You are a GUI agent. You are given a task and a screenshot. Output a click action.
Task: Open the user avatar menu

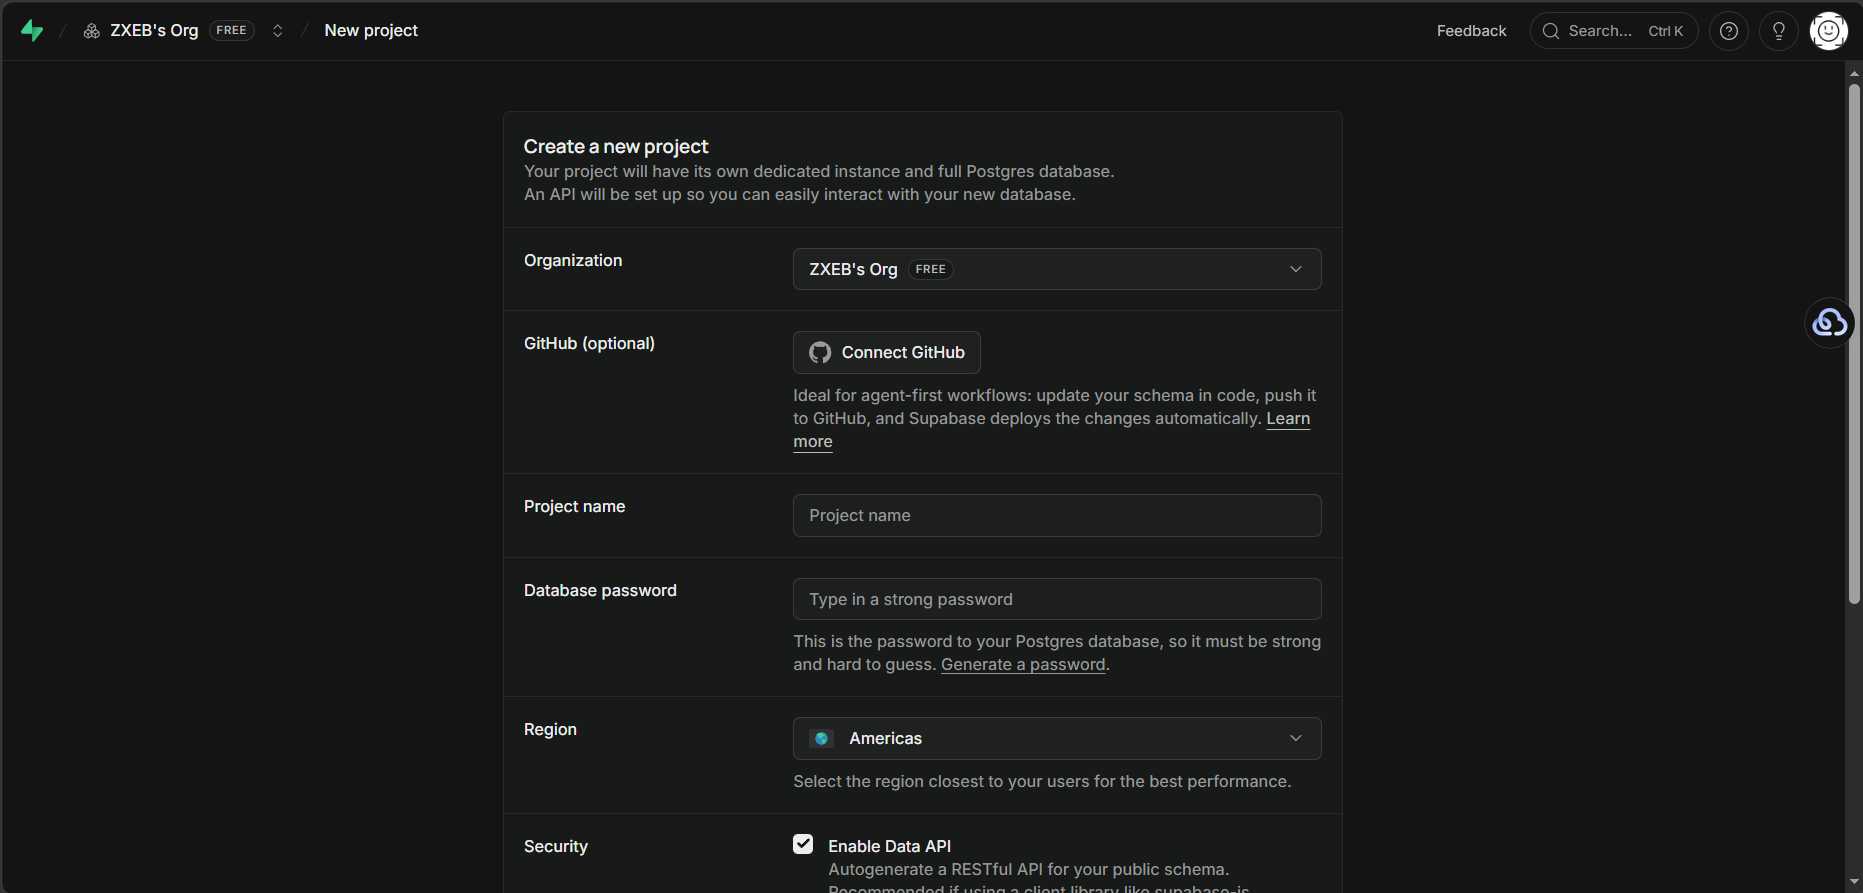coord(1829,31)
